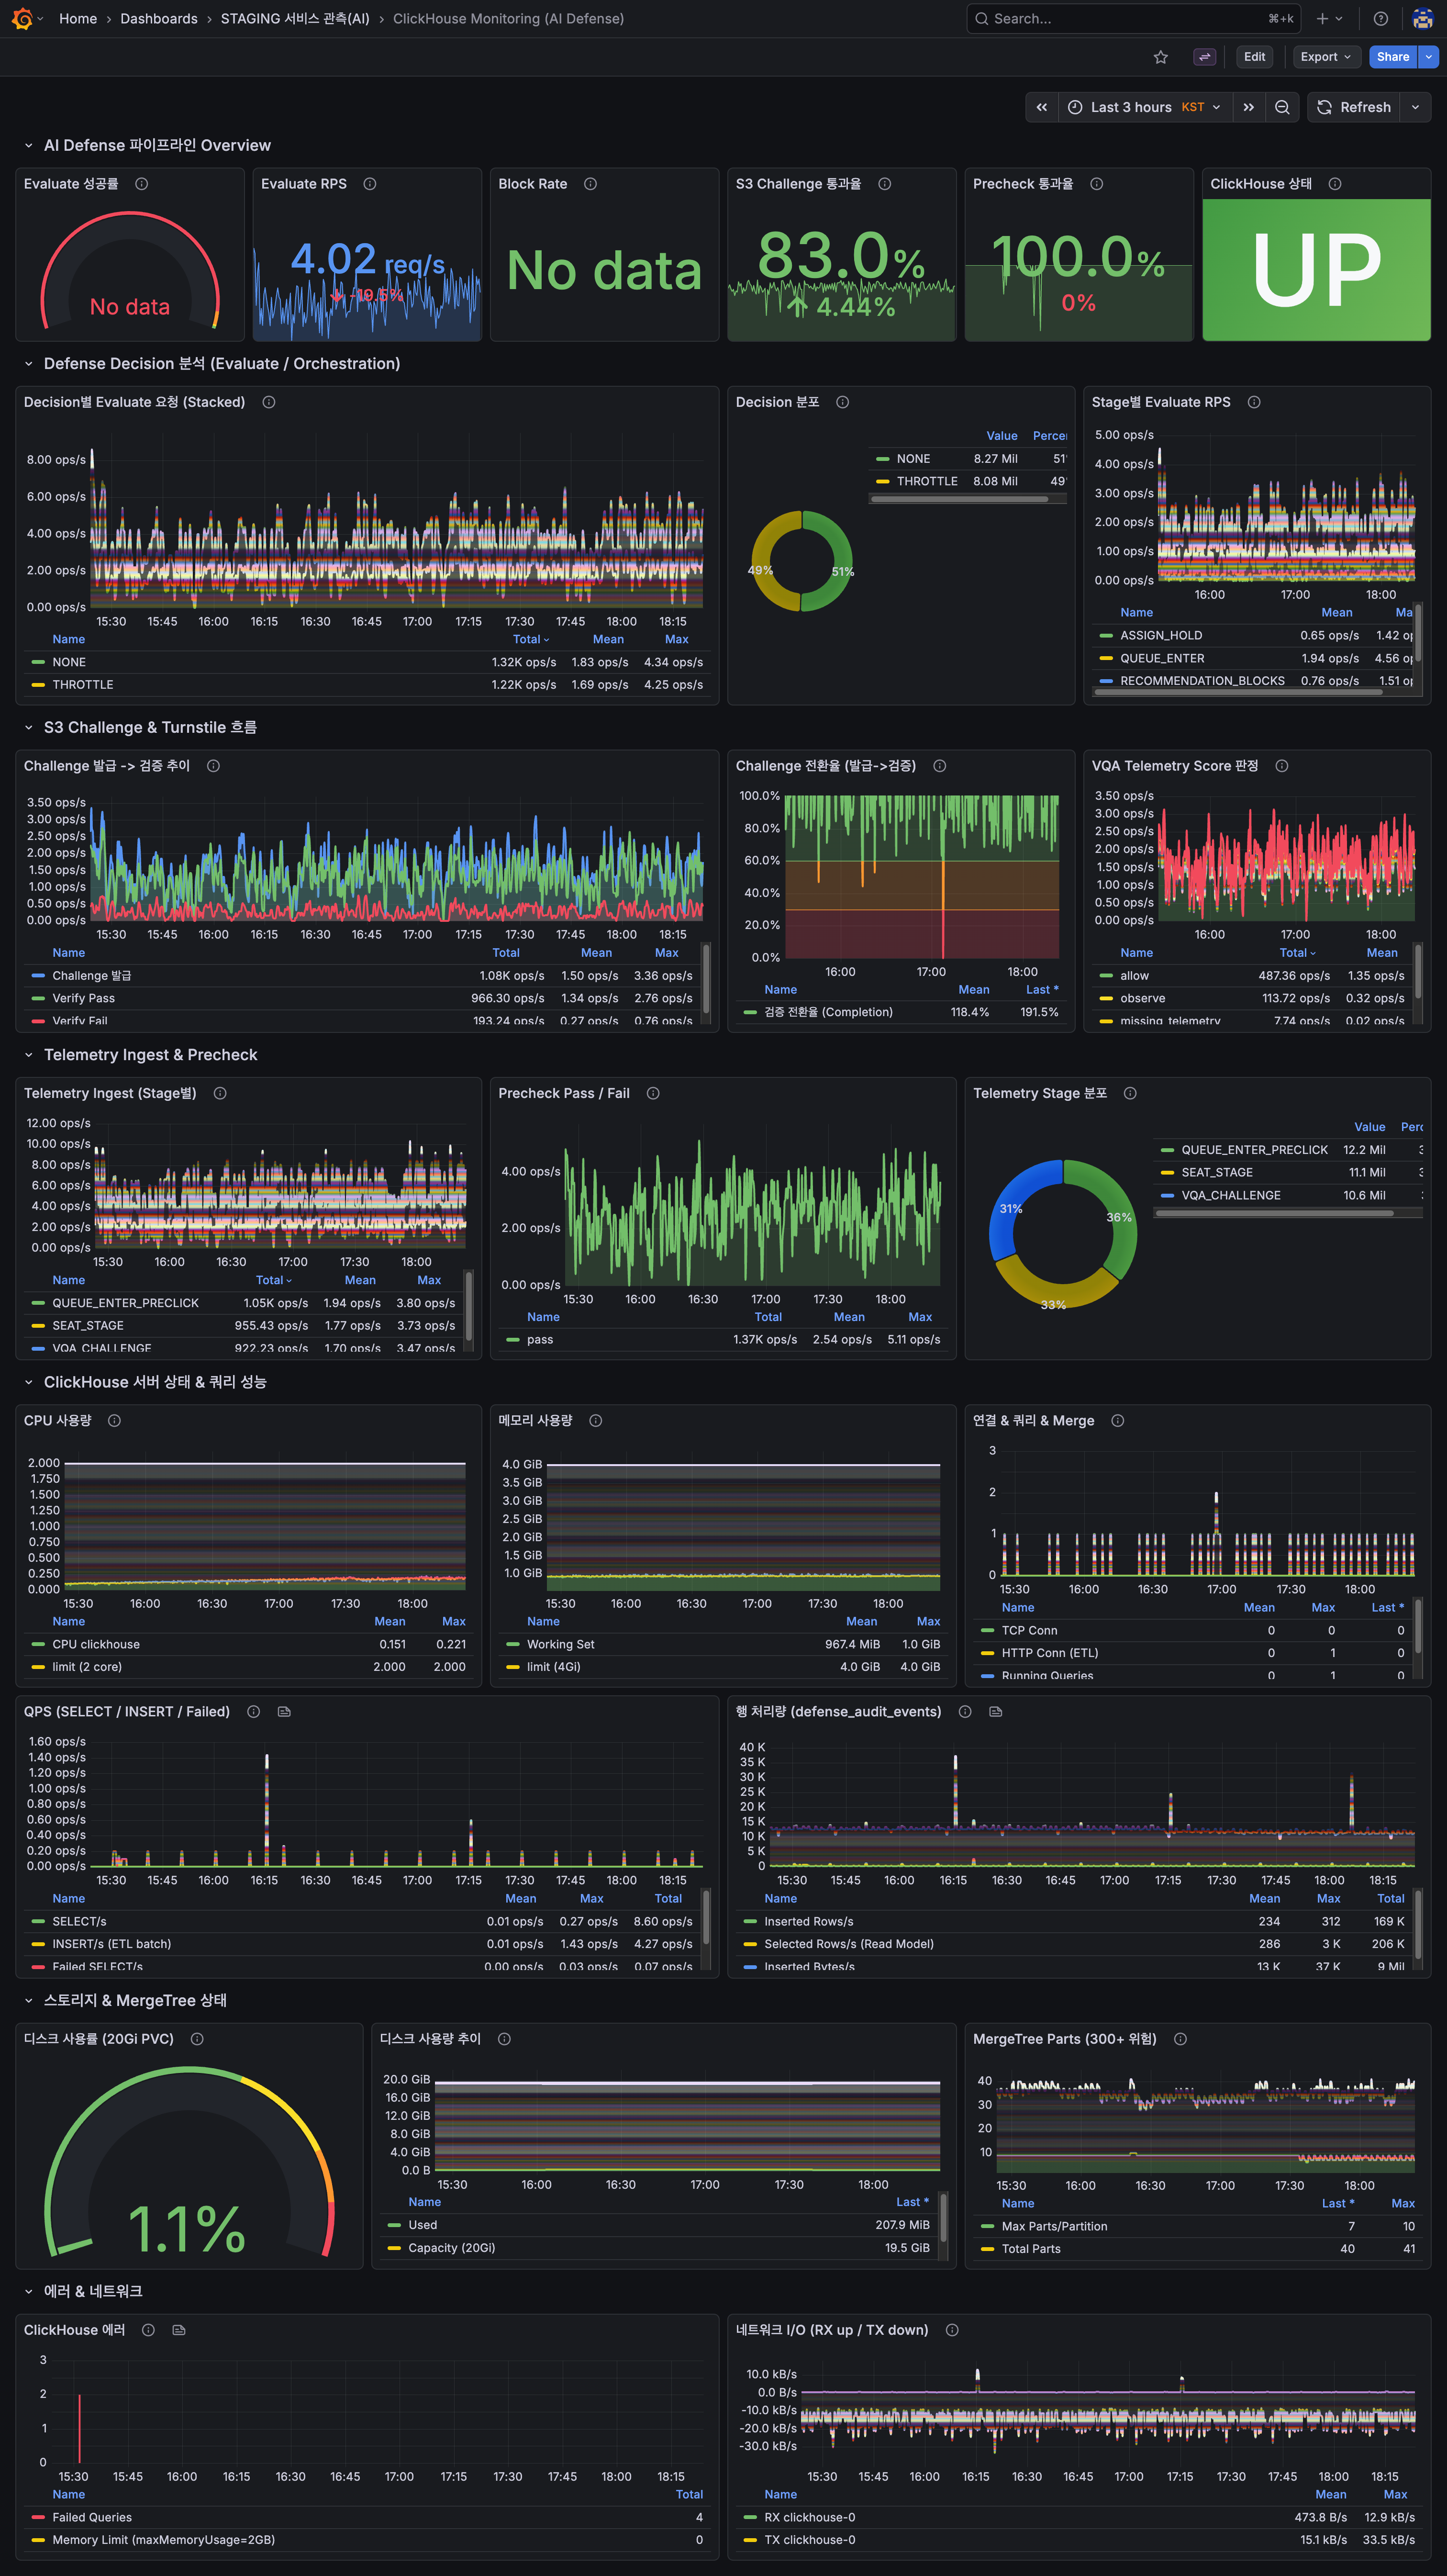The height and width of the screenshot is (2576, 1447).
Task: Sort by Total in Decision stacked legend
Action: pyautogui.click(x=531, y=639)
